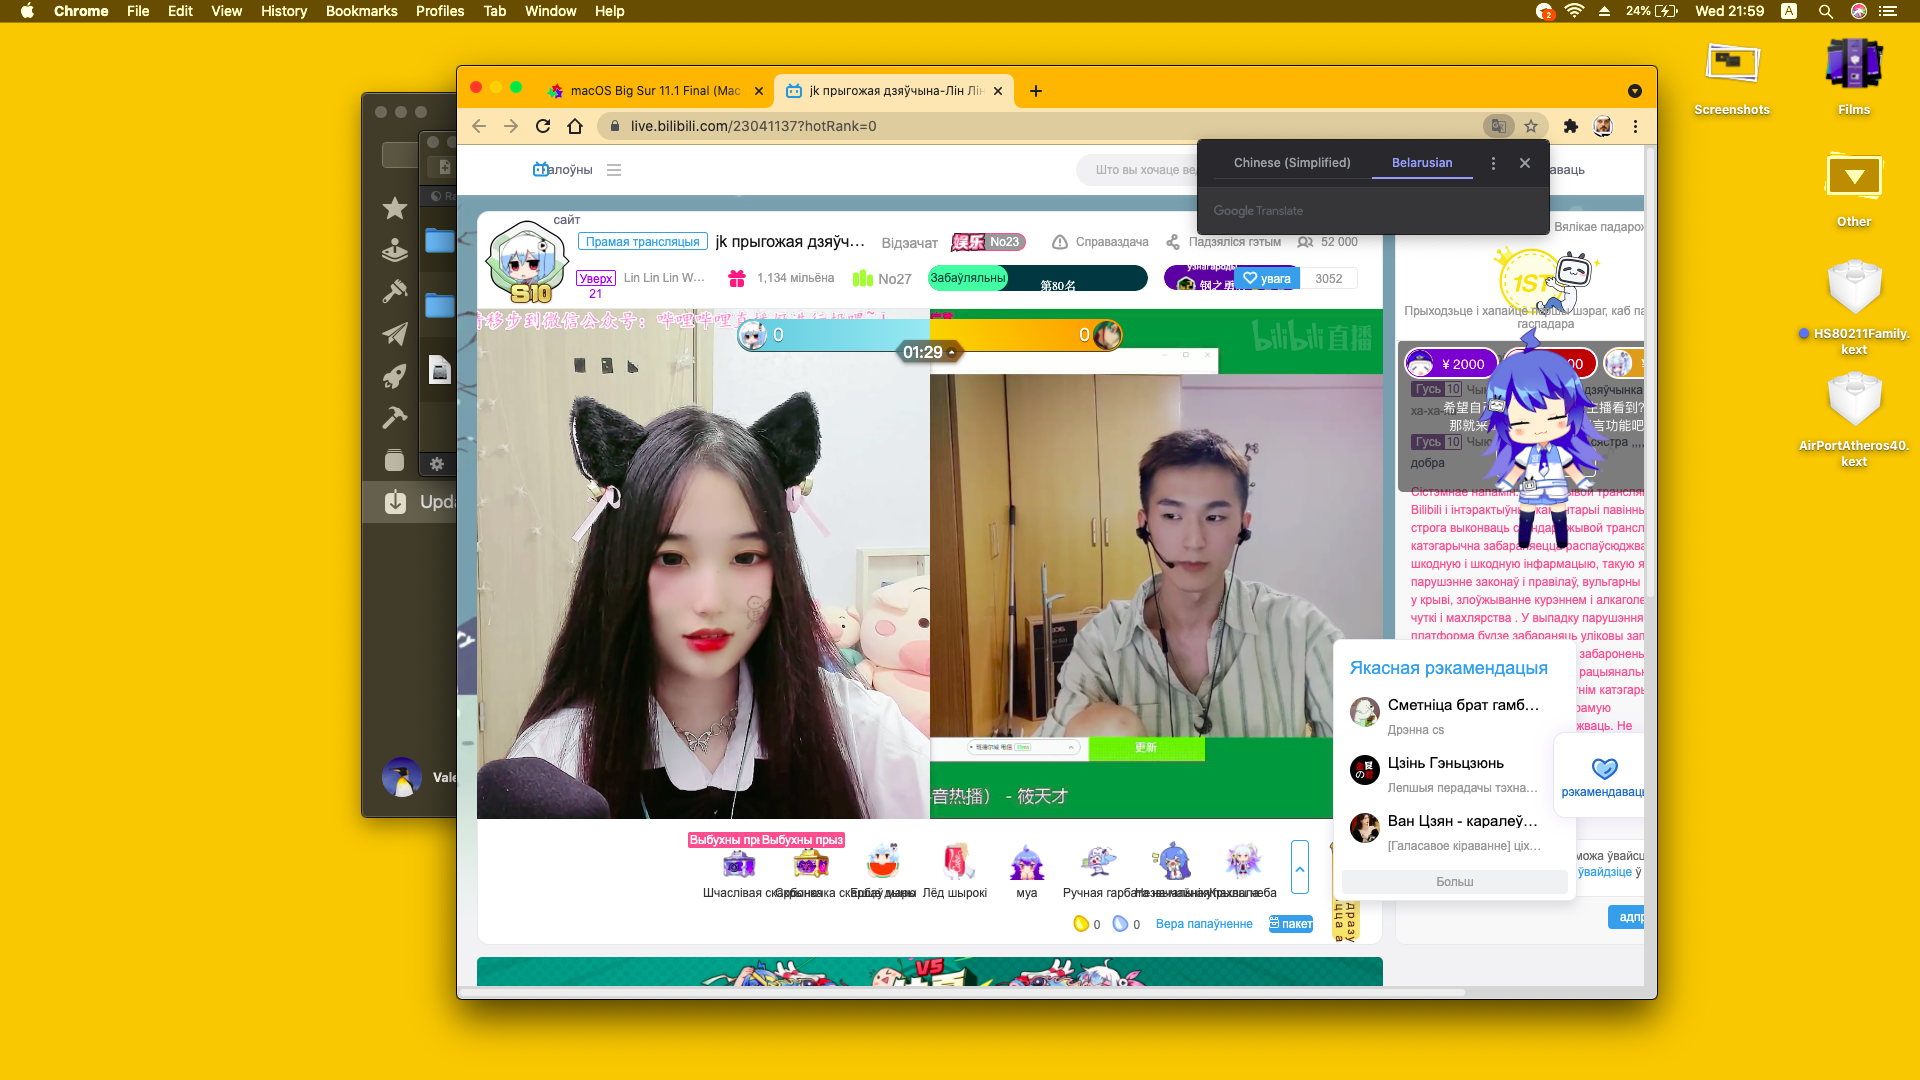Click the silver coin balance icon
This screenshot has width=1920, height=1080.
pos(1120,924)
